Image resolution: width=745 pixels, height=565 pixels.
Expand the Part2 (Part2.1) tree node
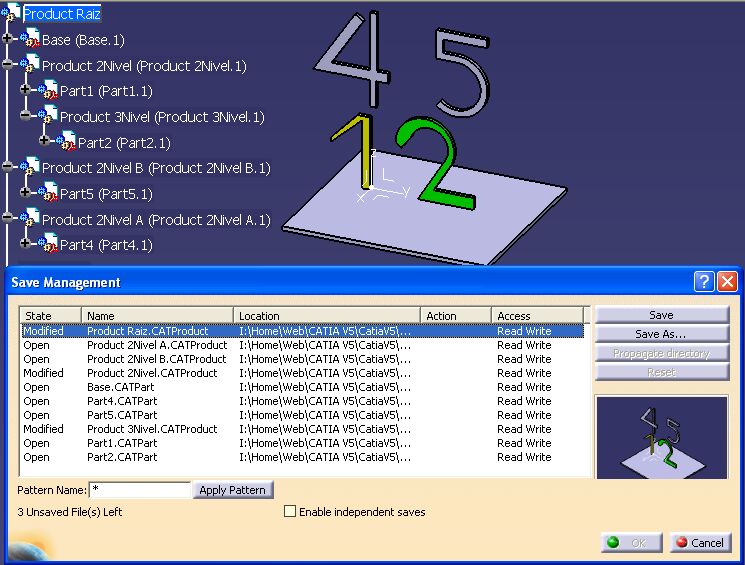[x=44, y=140]
